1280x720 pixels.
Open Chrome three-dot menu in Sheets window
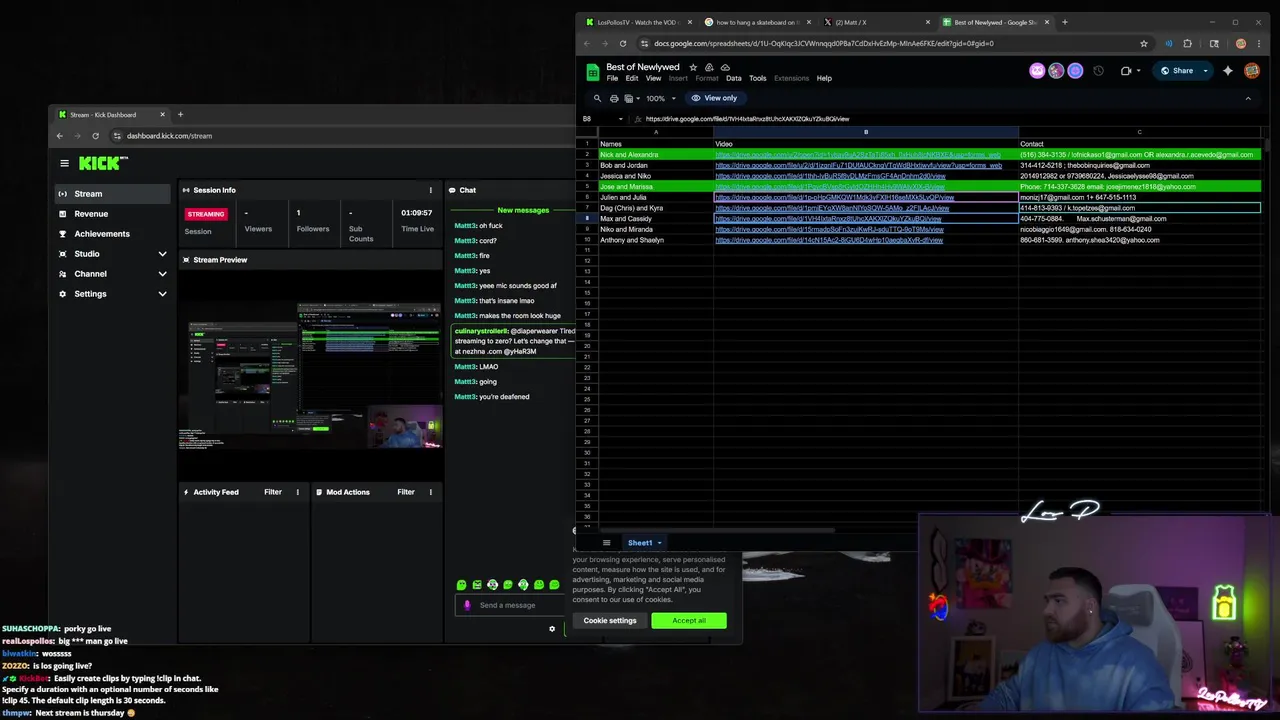pyautogui.click(x=1257, y=44)
